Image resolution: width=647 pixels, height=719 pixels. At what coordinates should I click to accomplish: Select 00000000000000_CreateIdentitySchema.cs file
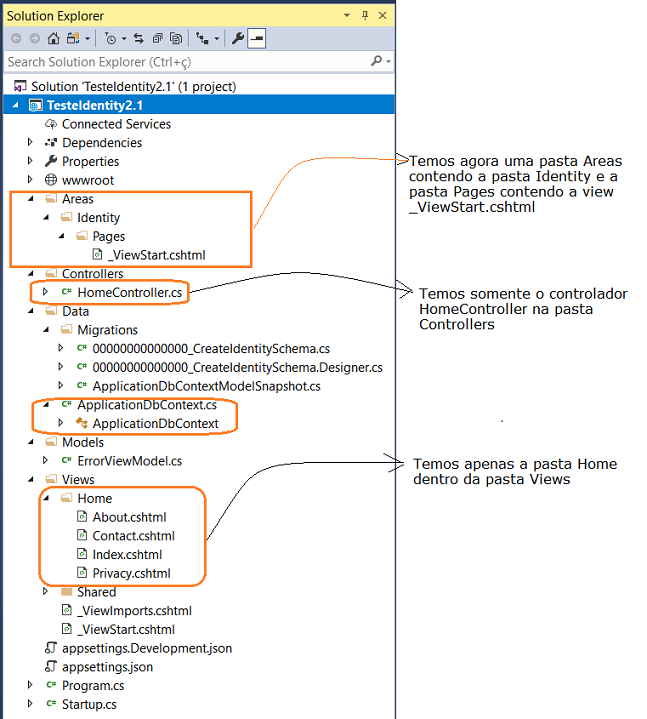(x=211, y=348)
